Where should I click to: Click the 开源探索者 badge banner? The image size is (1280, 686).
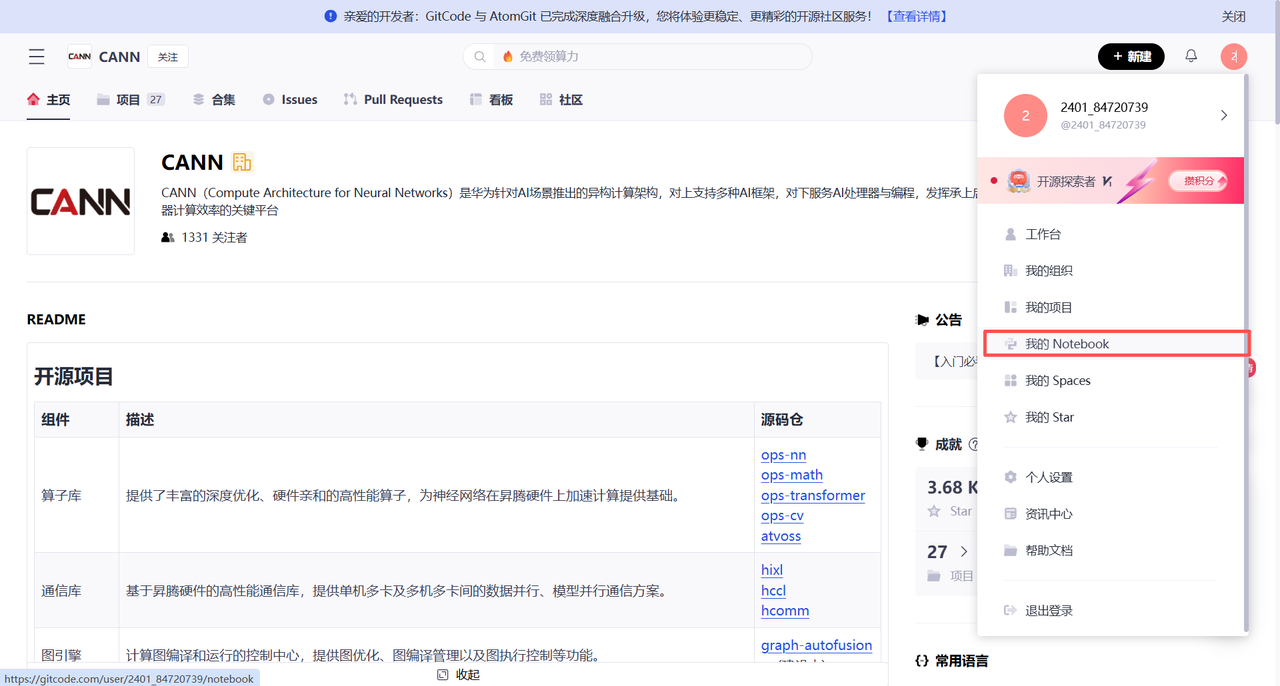click(x=1110, y=181)
